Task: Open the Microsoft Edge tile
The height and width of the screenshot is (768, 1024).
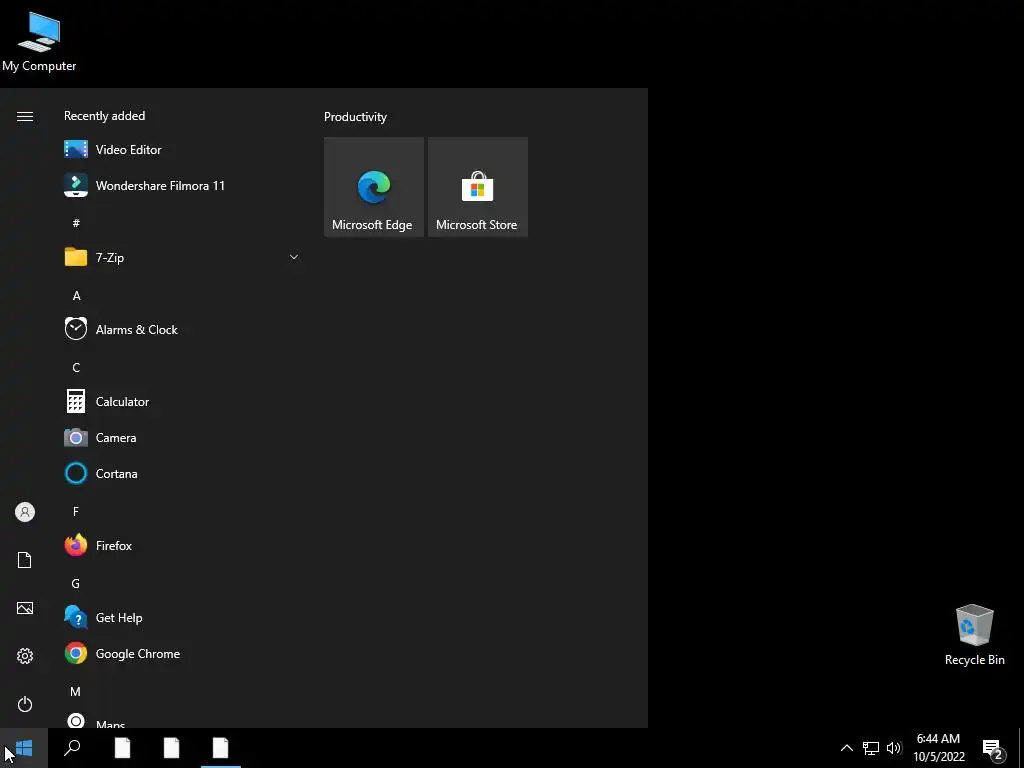Action: [374, 187]
